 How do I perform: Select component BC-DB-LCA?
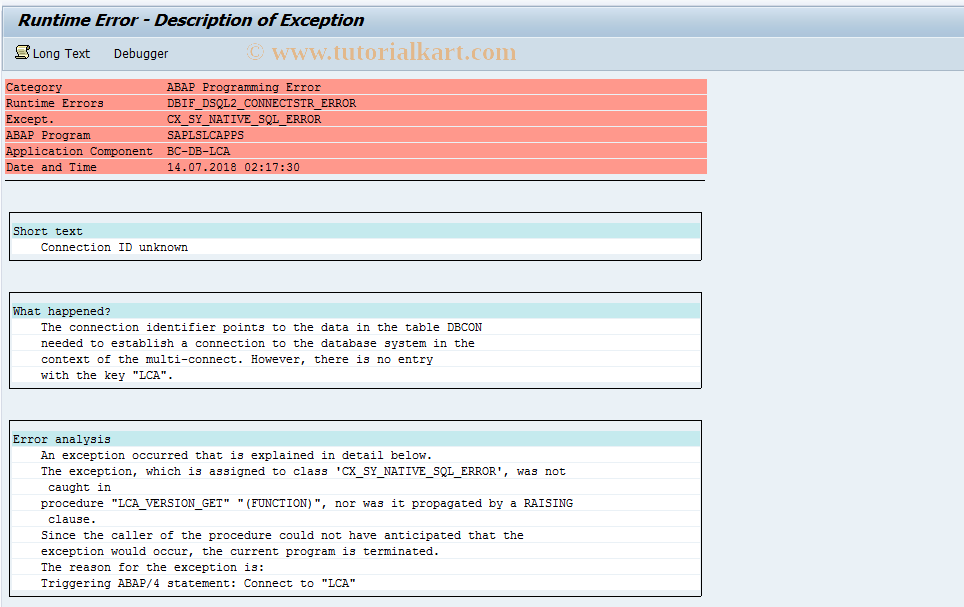(x=199, y=151)
